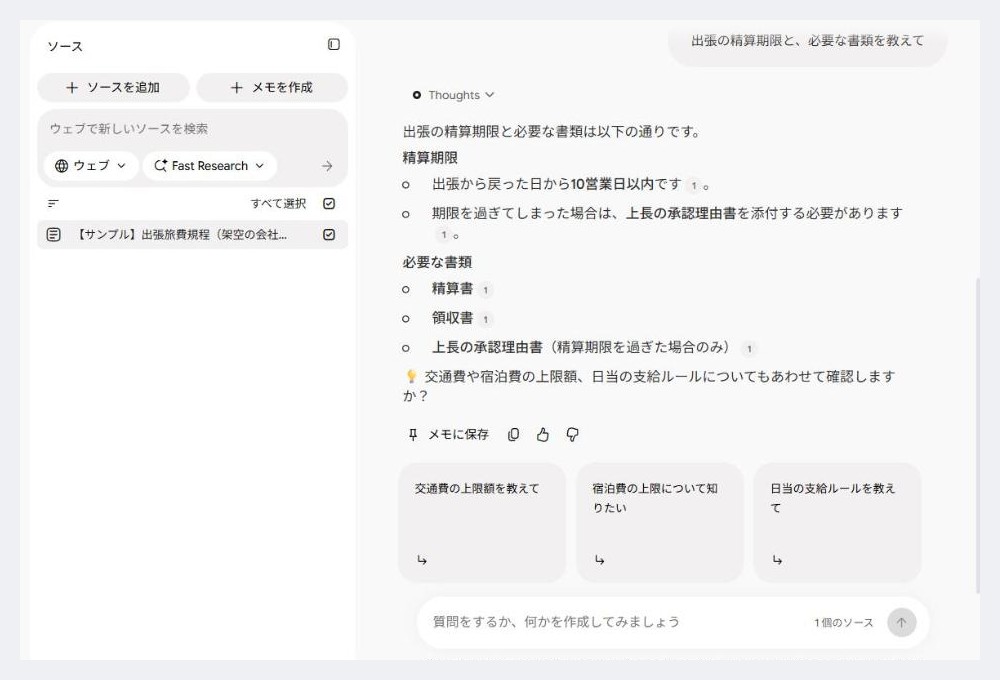Toggle the すべて選択 checkbox
Image resolution: width=1000 pixels, height=680 pixels.
(x=329, y=203)
